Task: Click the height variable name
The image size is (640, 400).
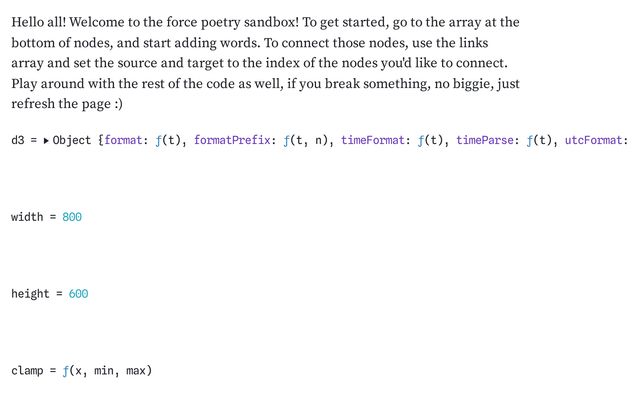Action: tap(30, 294)
